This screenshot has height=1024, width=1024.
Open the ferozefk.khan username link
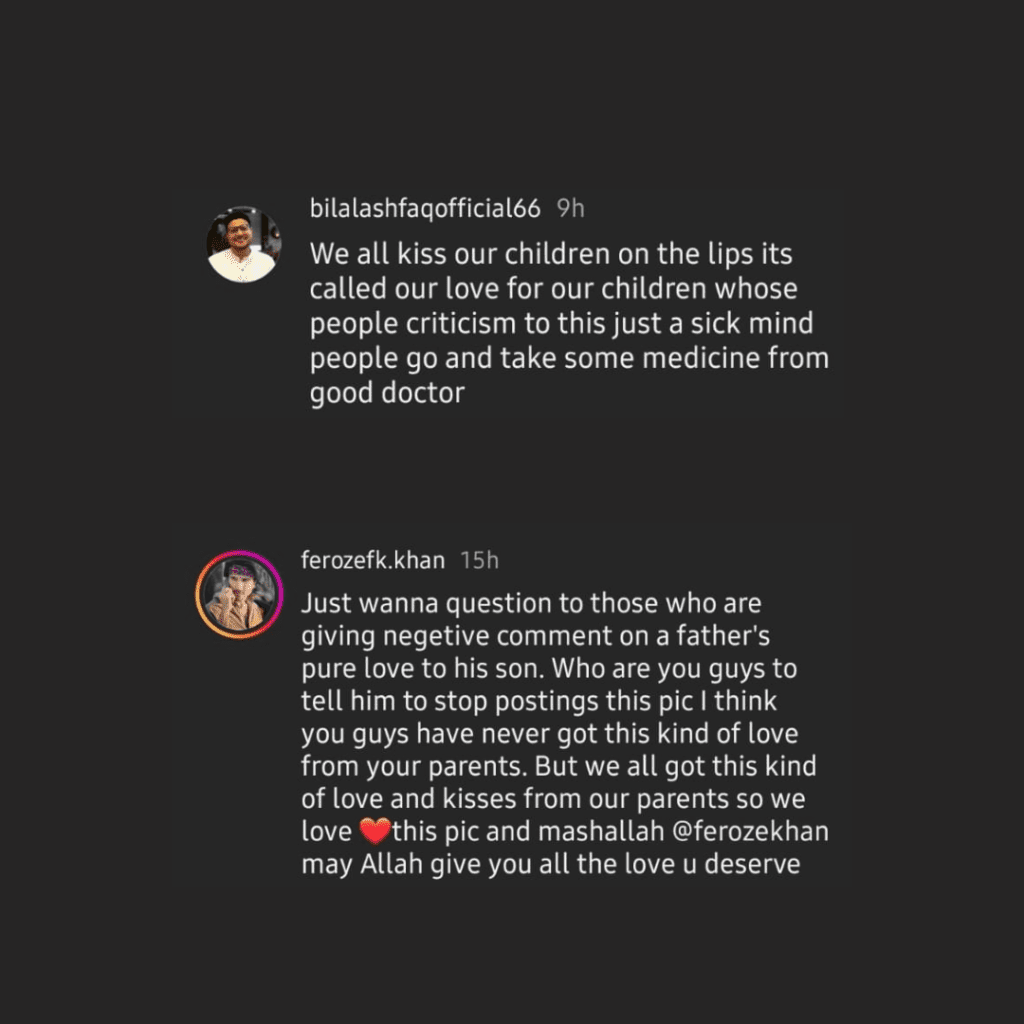click(372, 560)
